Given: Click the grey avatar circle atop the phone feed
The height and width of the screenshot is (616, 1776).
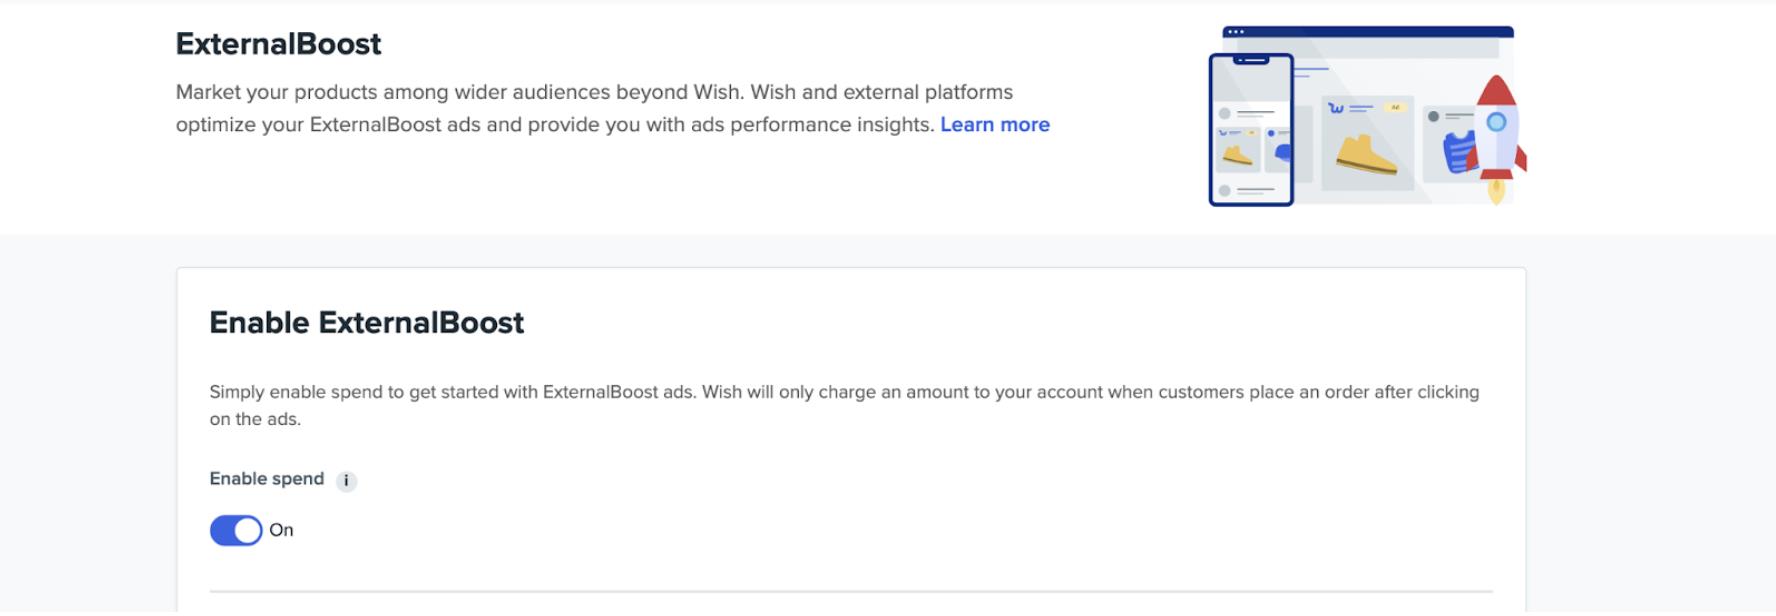Looking at the screenshot, I should (1224, 113).
